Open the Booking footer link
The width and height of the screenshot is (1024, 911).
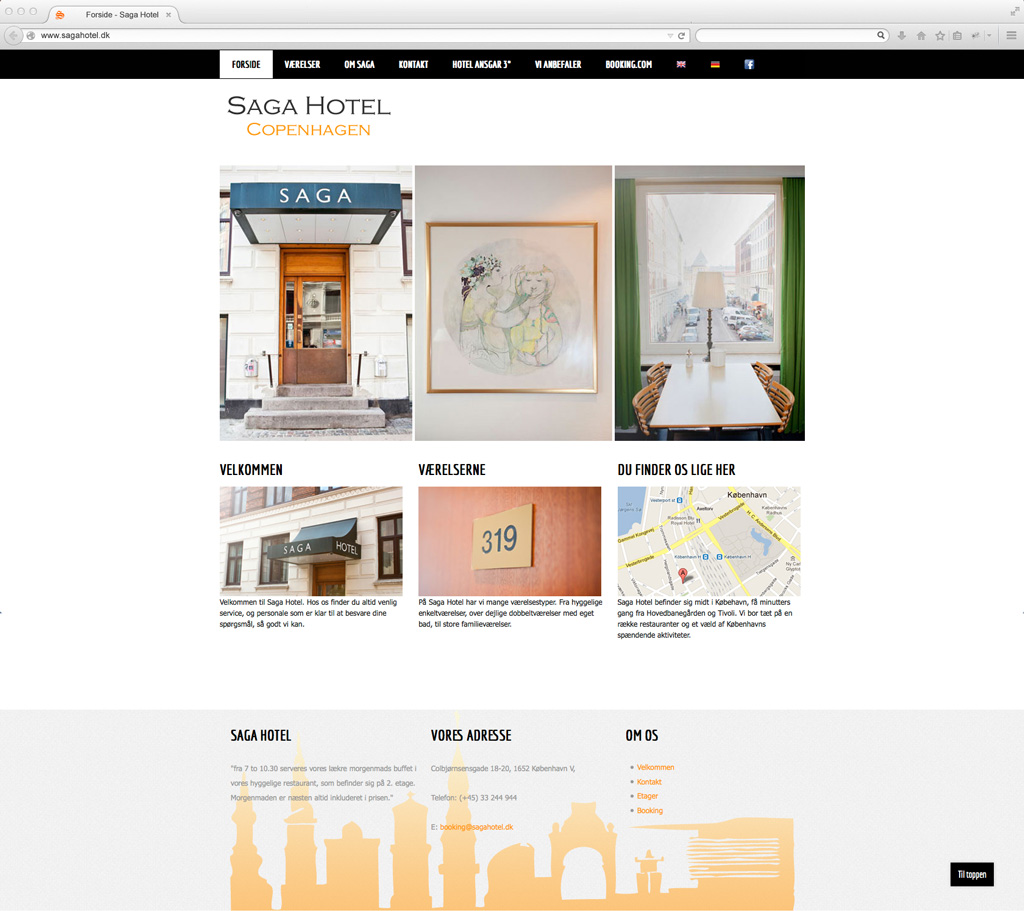point(650,810)
